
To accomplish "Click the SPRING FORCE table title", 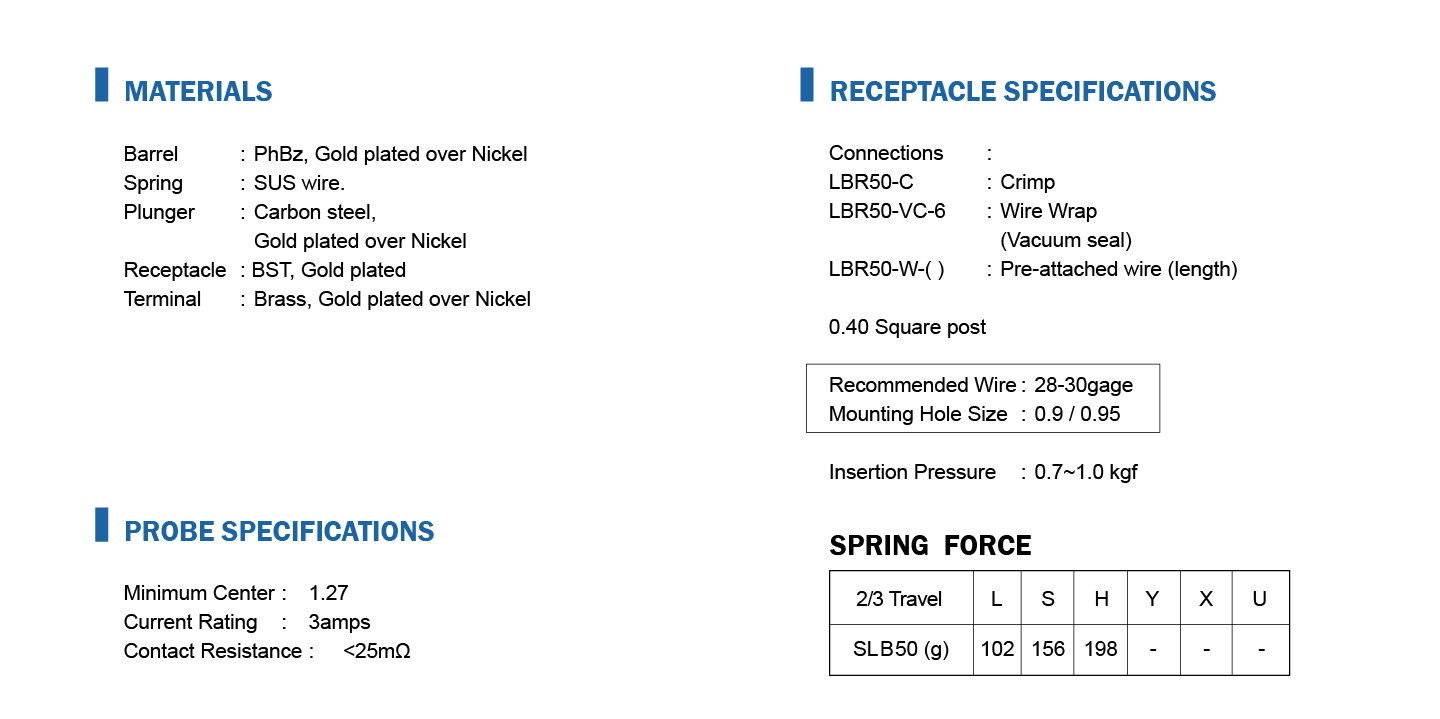I will tap(930, 546).
